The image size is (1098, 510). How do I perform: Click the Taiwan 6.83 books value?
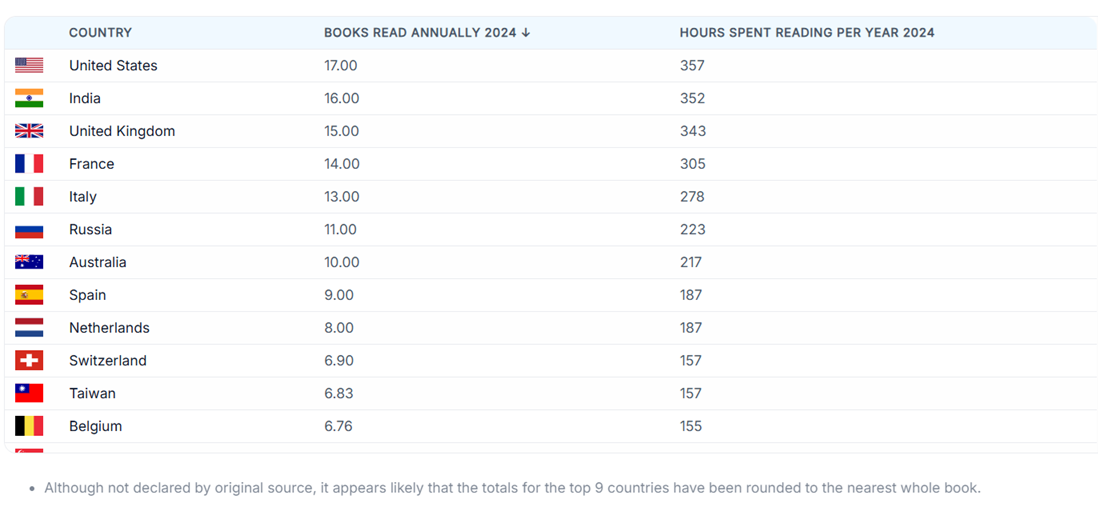[x=340, y=393]
